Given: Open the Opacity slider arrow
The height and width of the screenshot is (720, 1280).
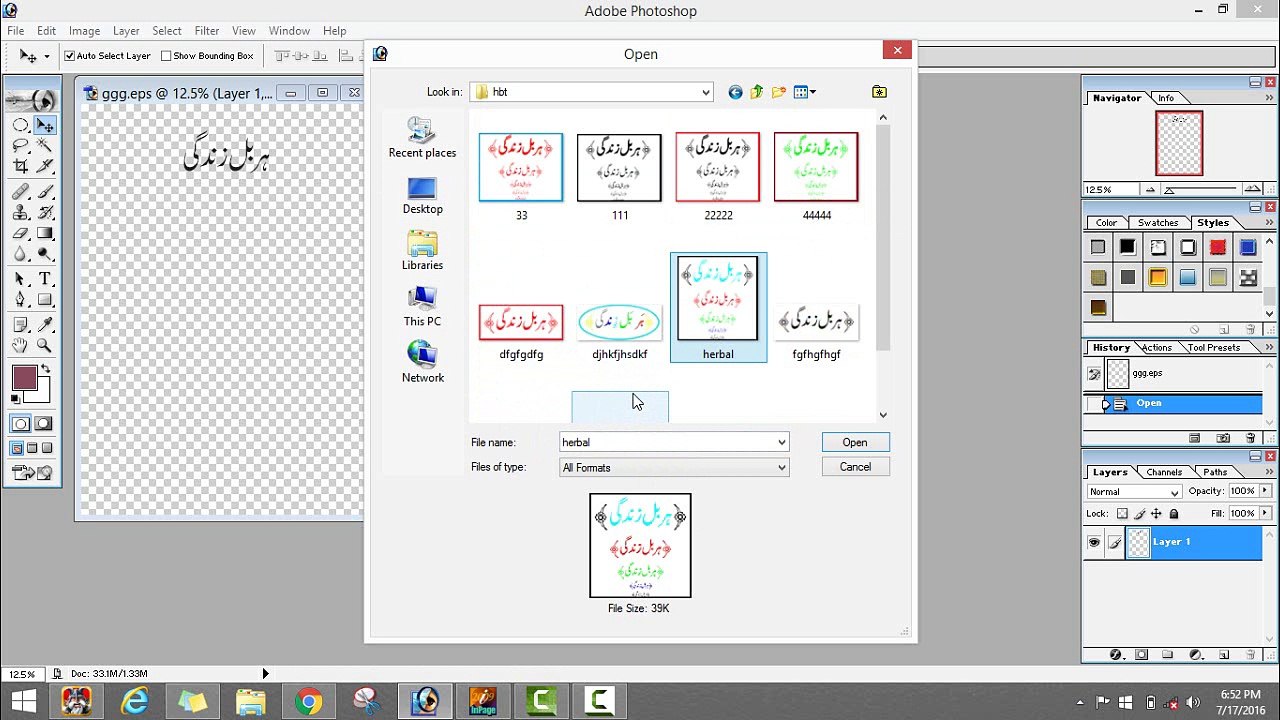Looking at the screenshot, I should point(1263,492).
